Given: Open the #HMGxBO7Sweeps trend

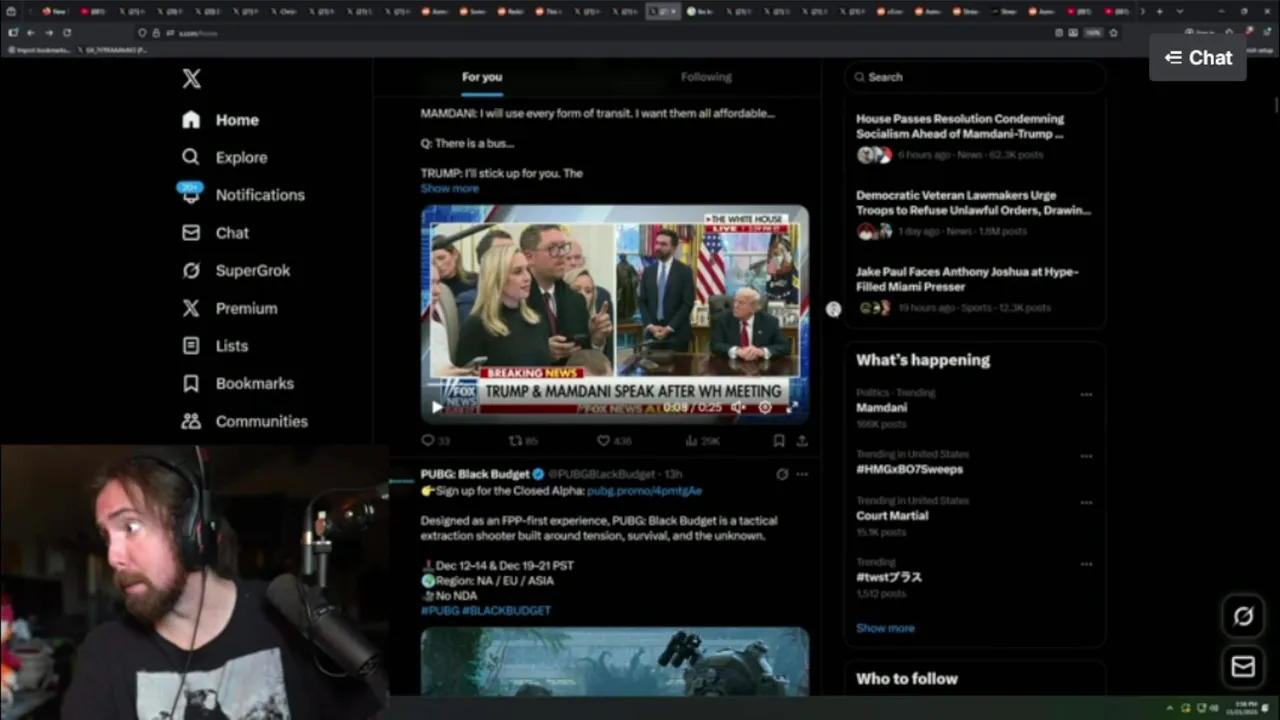Looking at the screenshot, I should click(x=909, y=469).
